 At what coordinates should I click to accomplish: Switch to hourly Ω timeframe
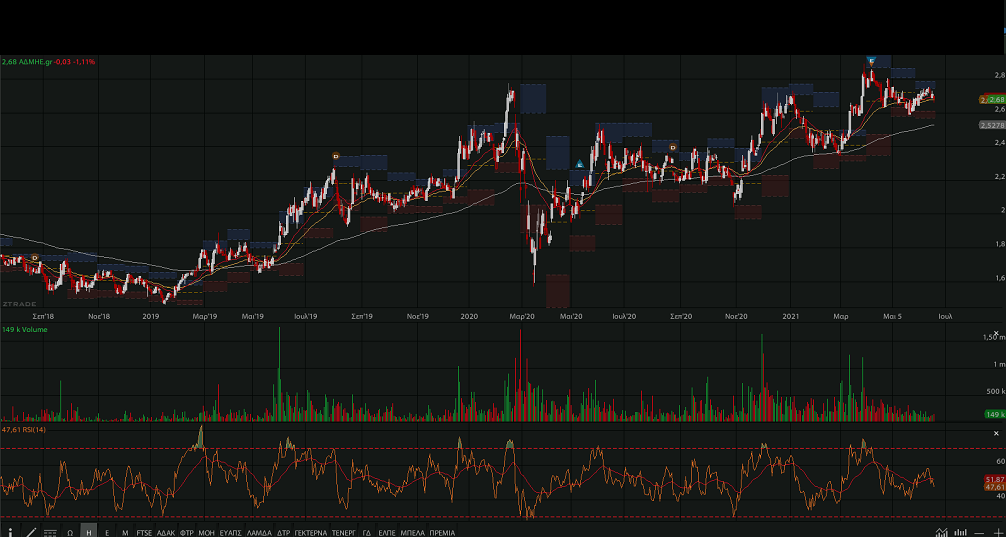pyautogui.click(x=70, y=531)
